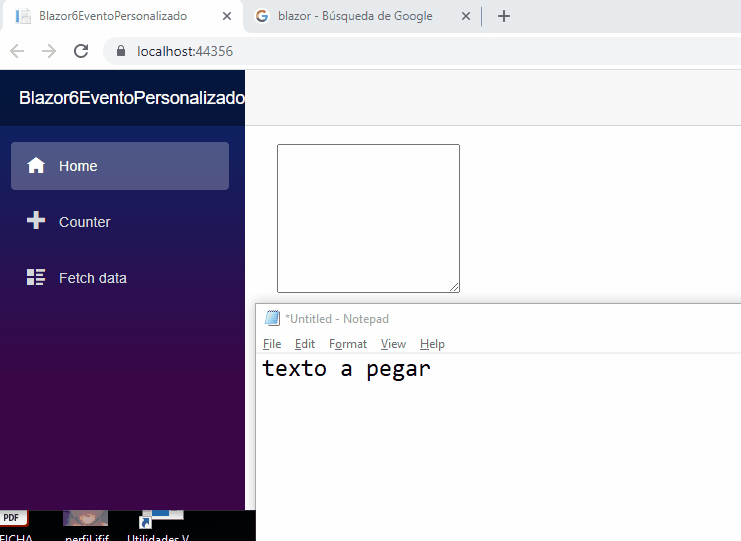The width and height of the screenshot is (741, 541).
Task: Click the Notepad icon in title bar
Action: [272, 319]
